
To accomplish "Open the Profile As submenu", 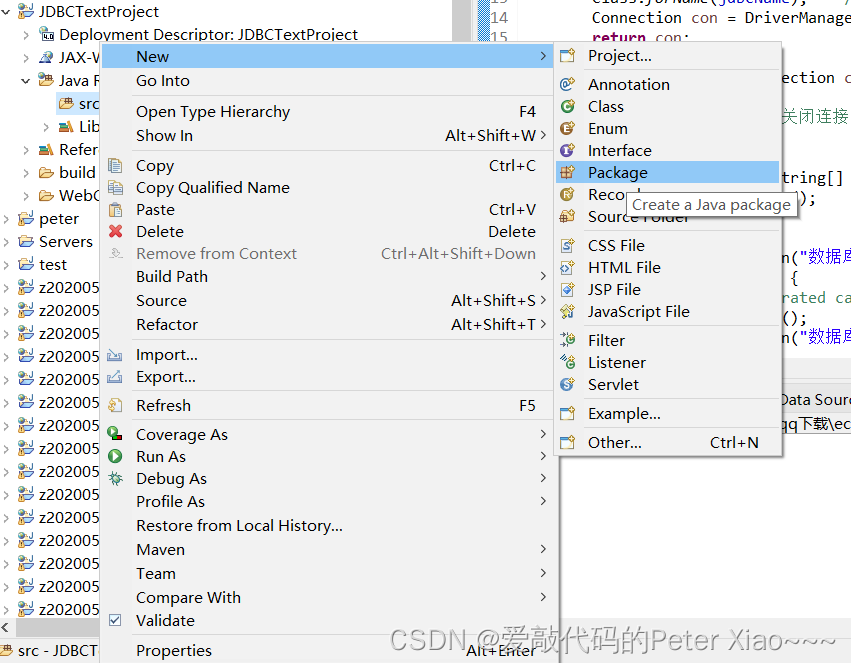I will point(327,501).
